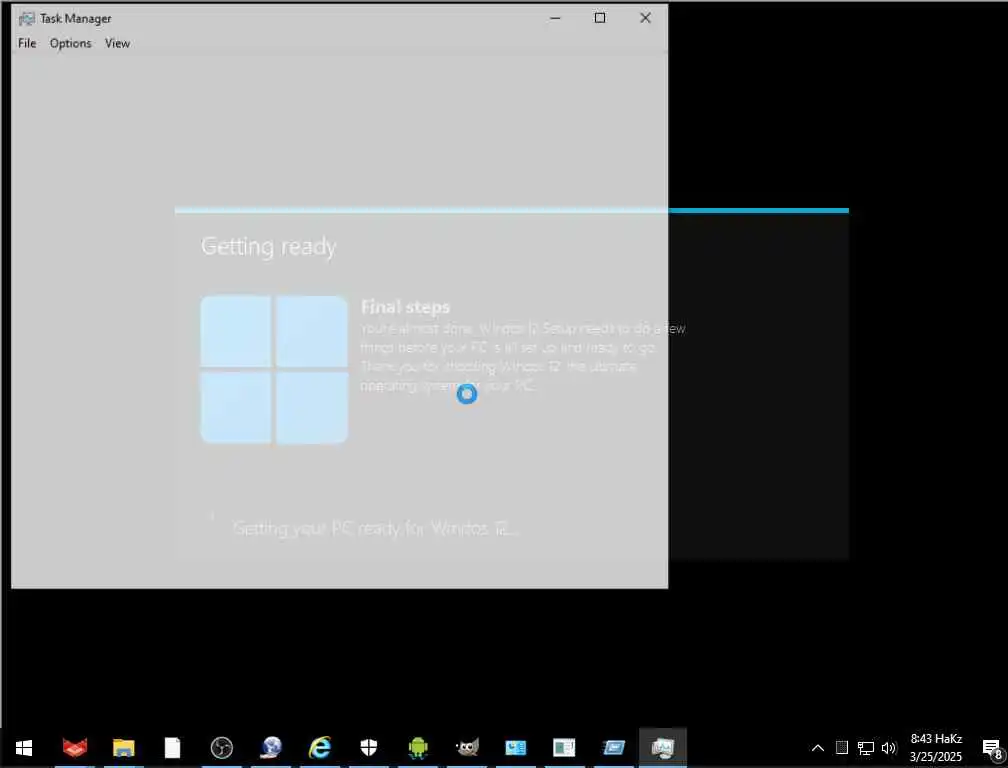This screenshot has height=768, width=1008.
Task: Open GIMP from the taskbar
Action: pos(467,747)
